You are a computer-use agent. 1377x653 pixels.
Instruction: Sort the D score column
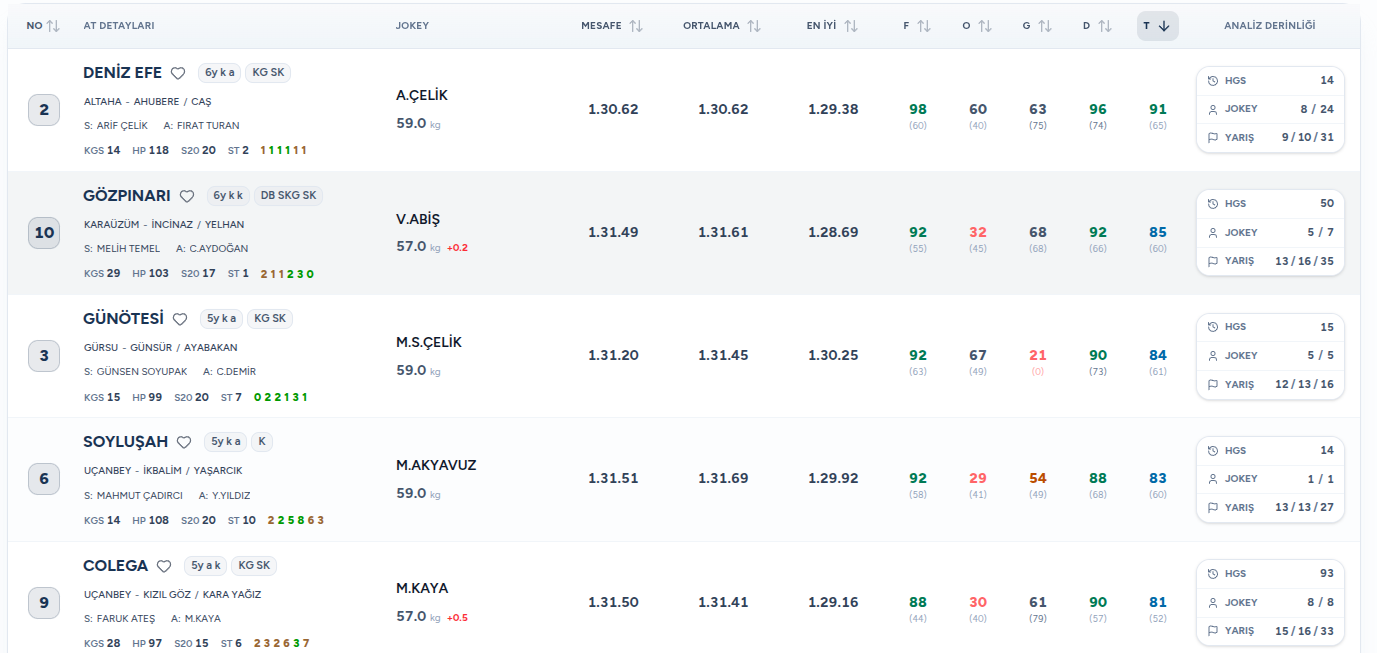click(1105, 26)
